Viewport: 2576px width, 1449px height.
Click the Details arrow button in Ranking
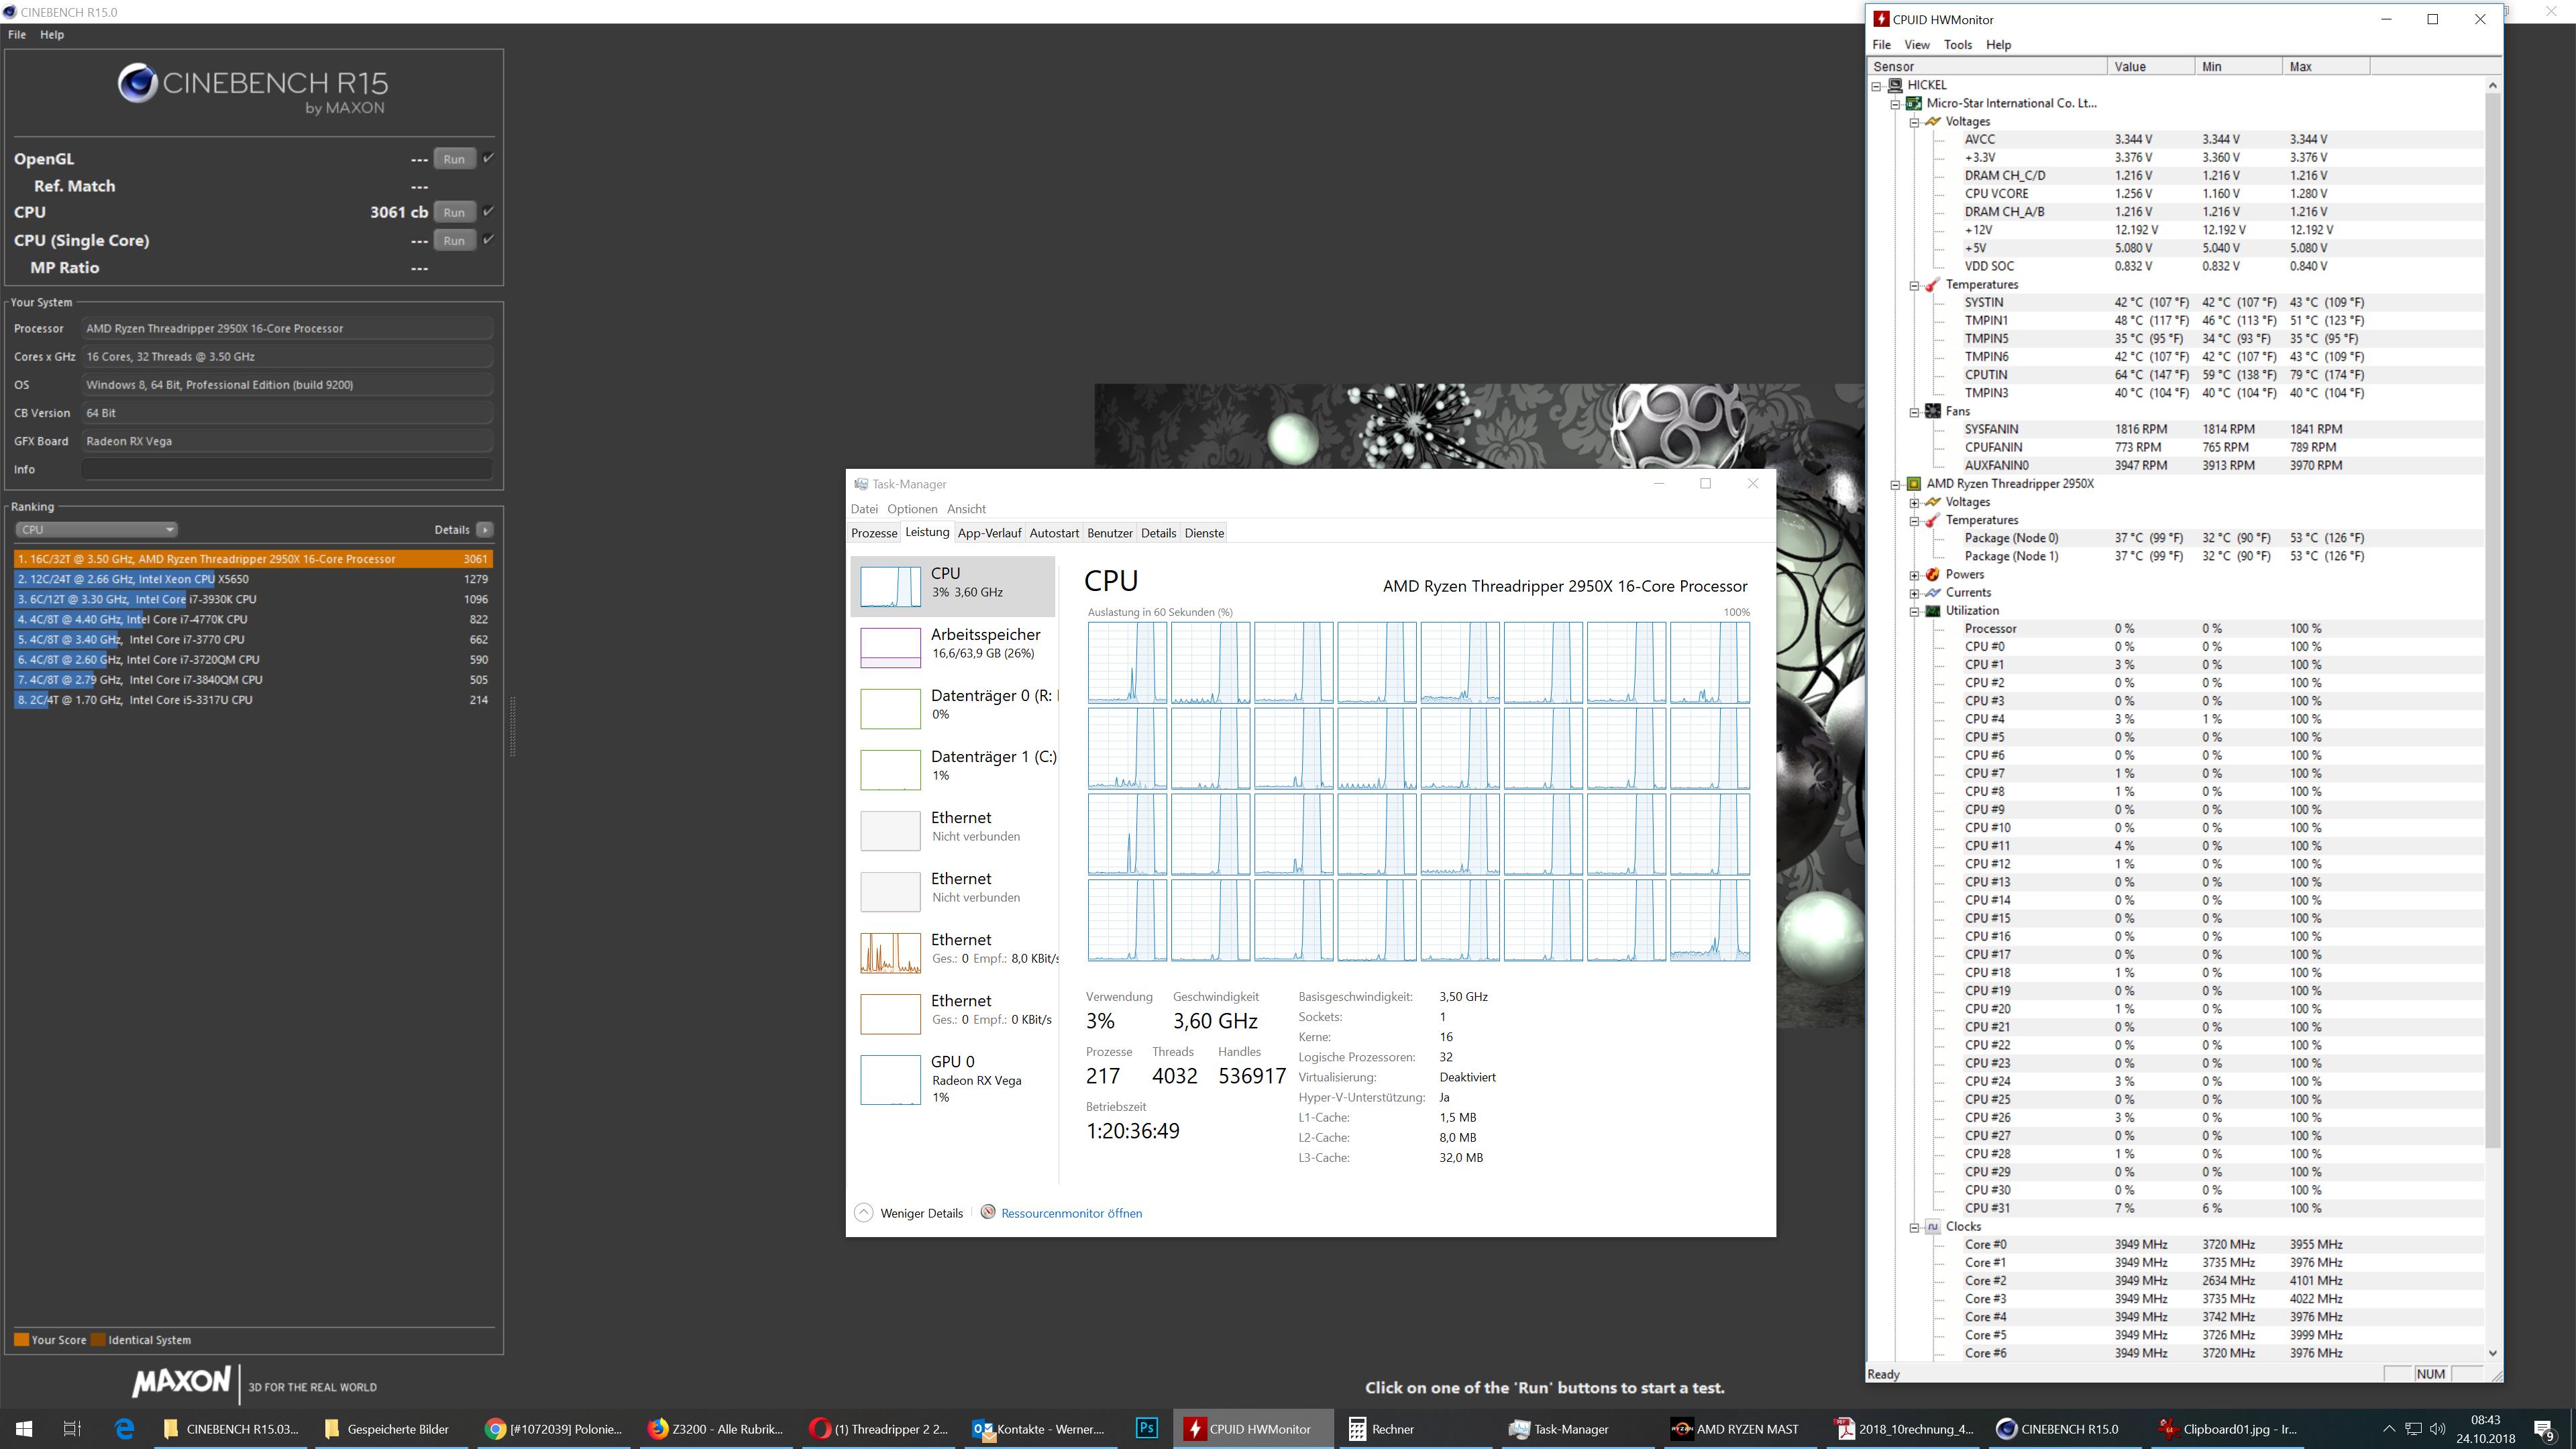(x=485, y=530)
